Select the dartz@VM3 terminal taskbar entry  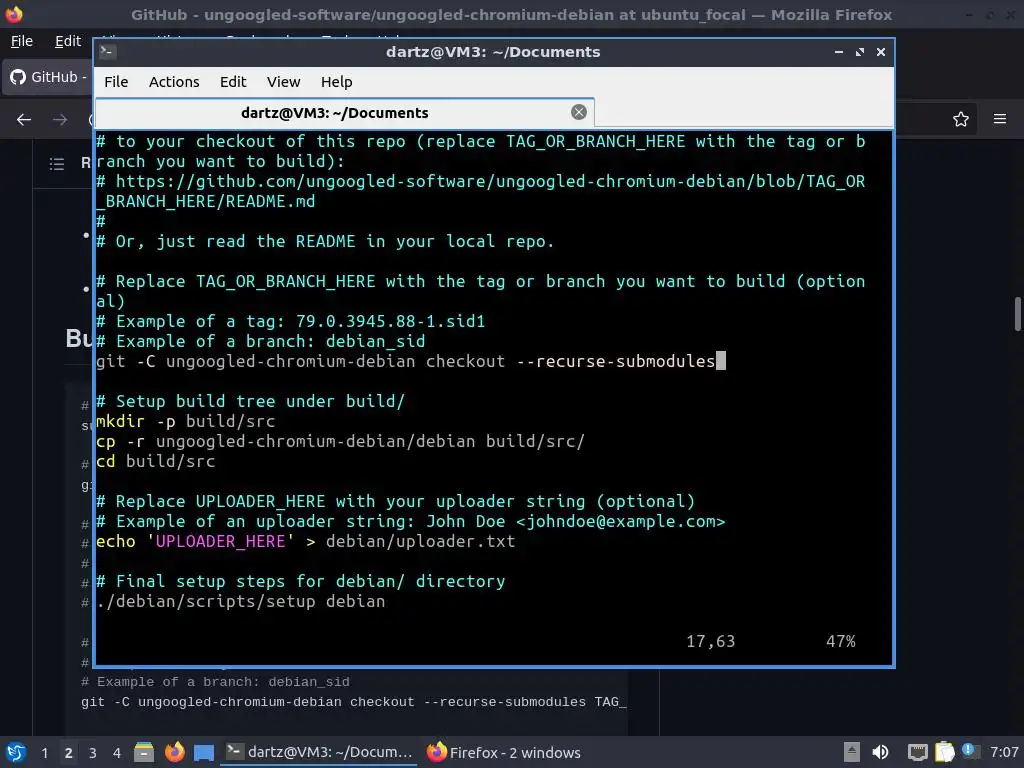(319, 752)
